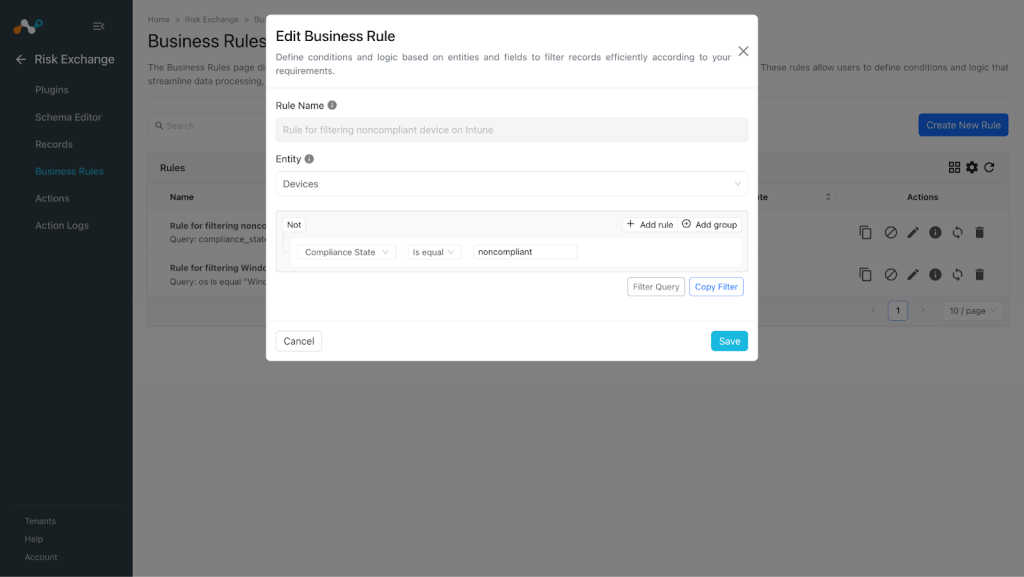
Task: Click the info icon for the first rule
Action: pyautogui.click(x=935, y=232)
